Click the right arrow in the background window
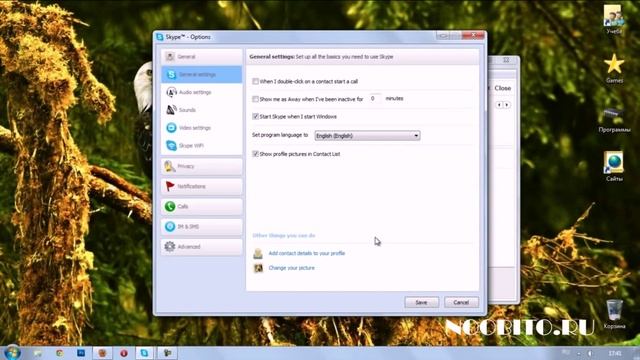This screenshot has height=360, width=640. pos(507,105)
